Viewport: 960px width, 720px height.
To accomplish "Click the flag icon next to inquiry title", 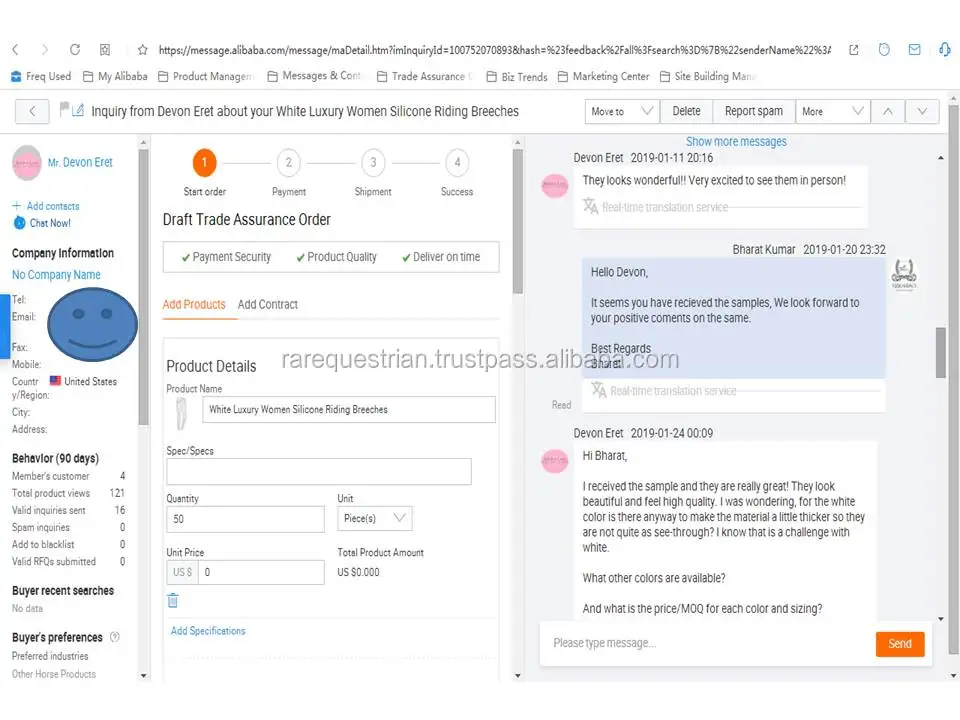I will tap(66, 111).
